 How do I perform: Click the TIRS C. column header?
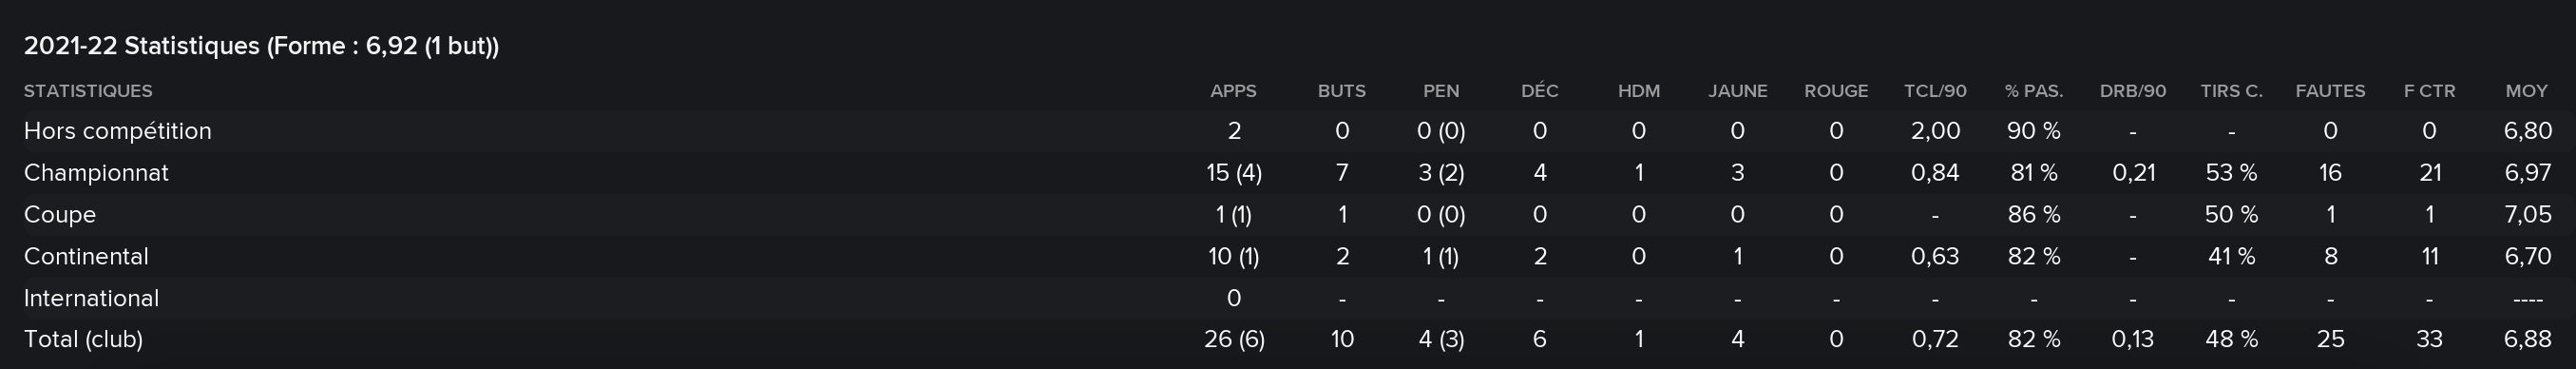click(x=2231, y=91)
